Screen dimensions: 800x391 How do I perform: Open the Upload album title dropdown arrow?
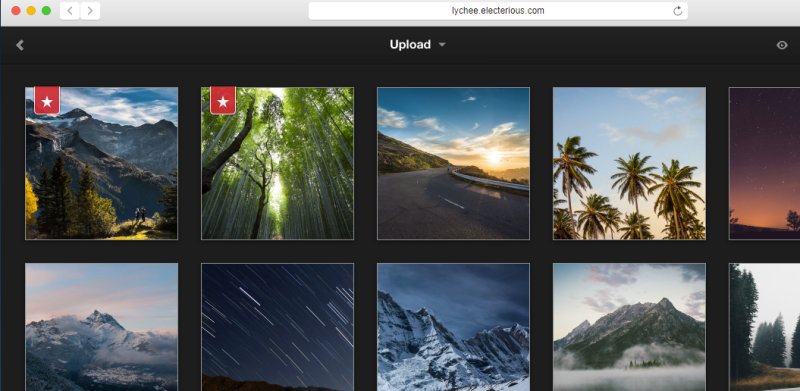pyautogui.click(x=442, y=45)
